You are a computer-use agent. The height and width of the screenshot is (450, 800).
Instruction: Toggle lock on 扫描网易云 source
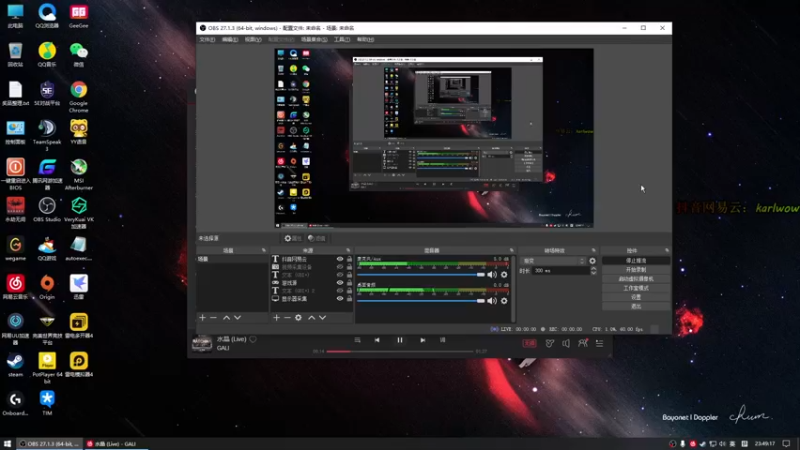(349, 259)
